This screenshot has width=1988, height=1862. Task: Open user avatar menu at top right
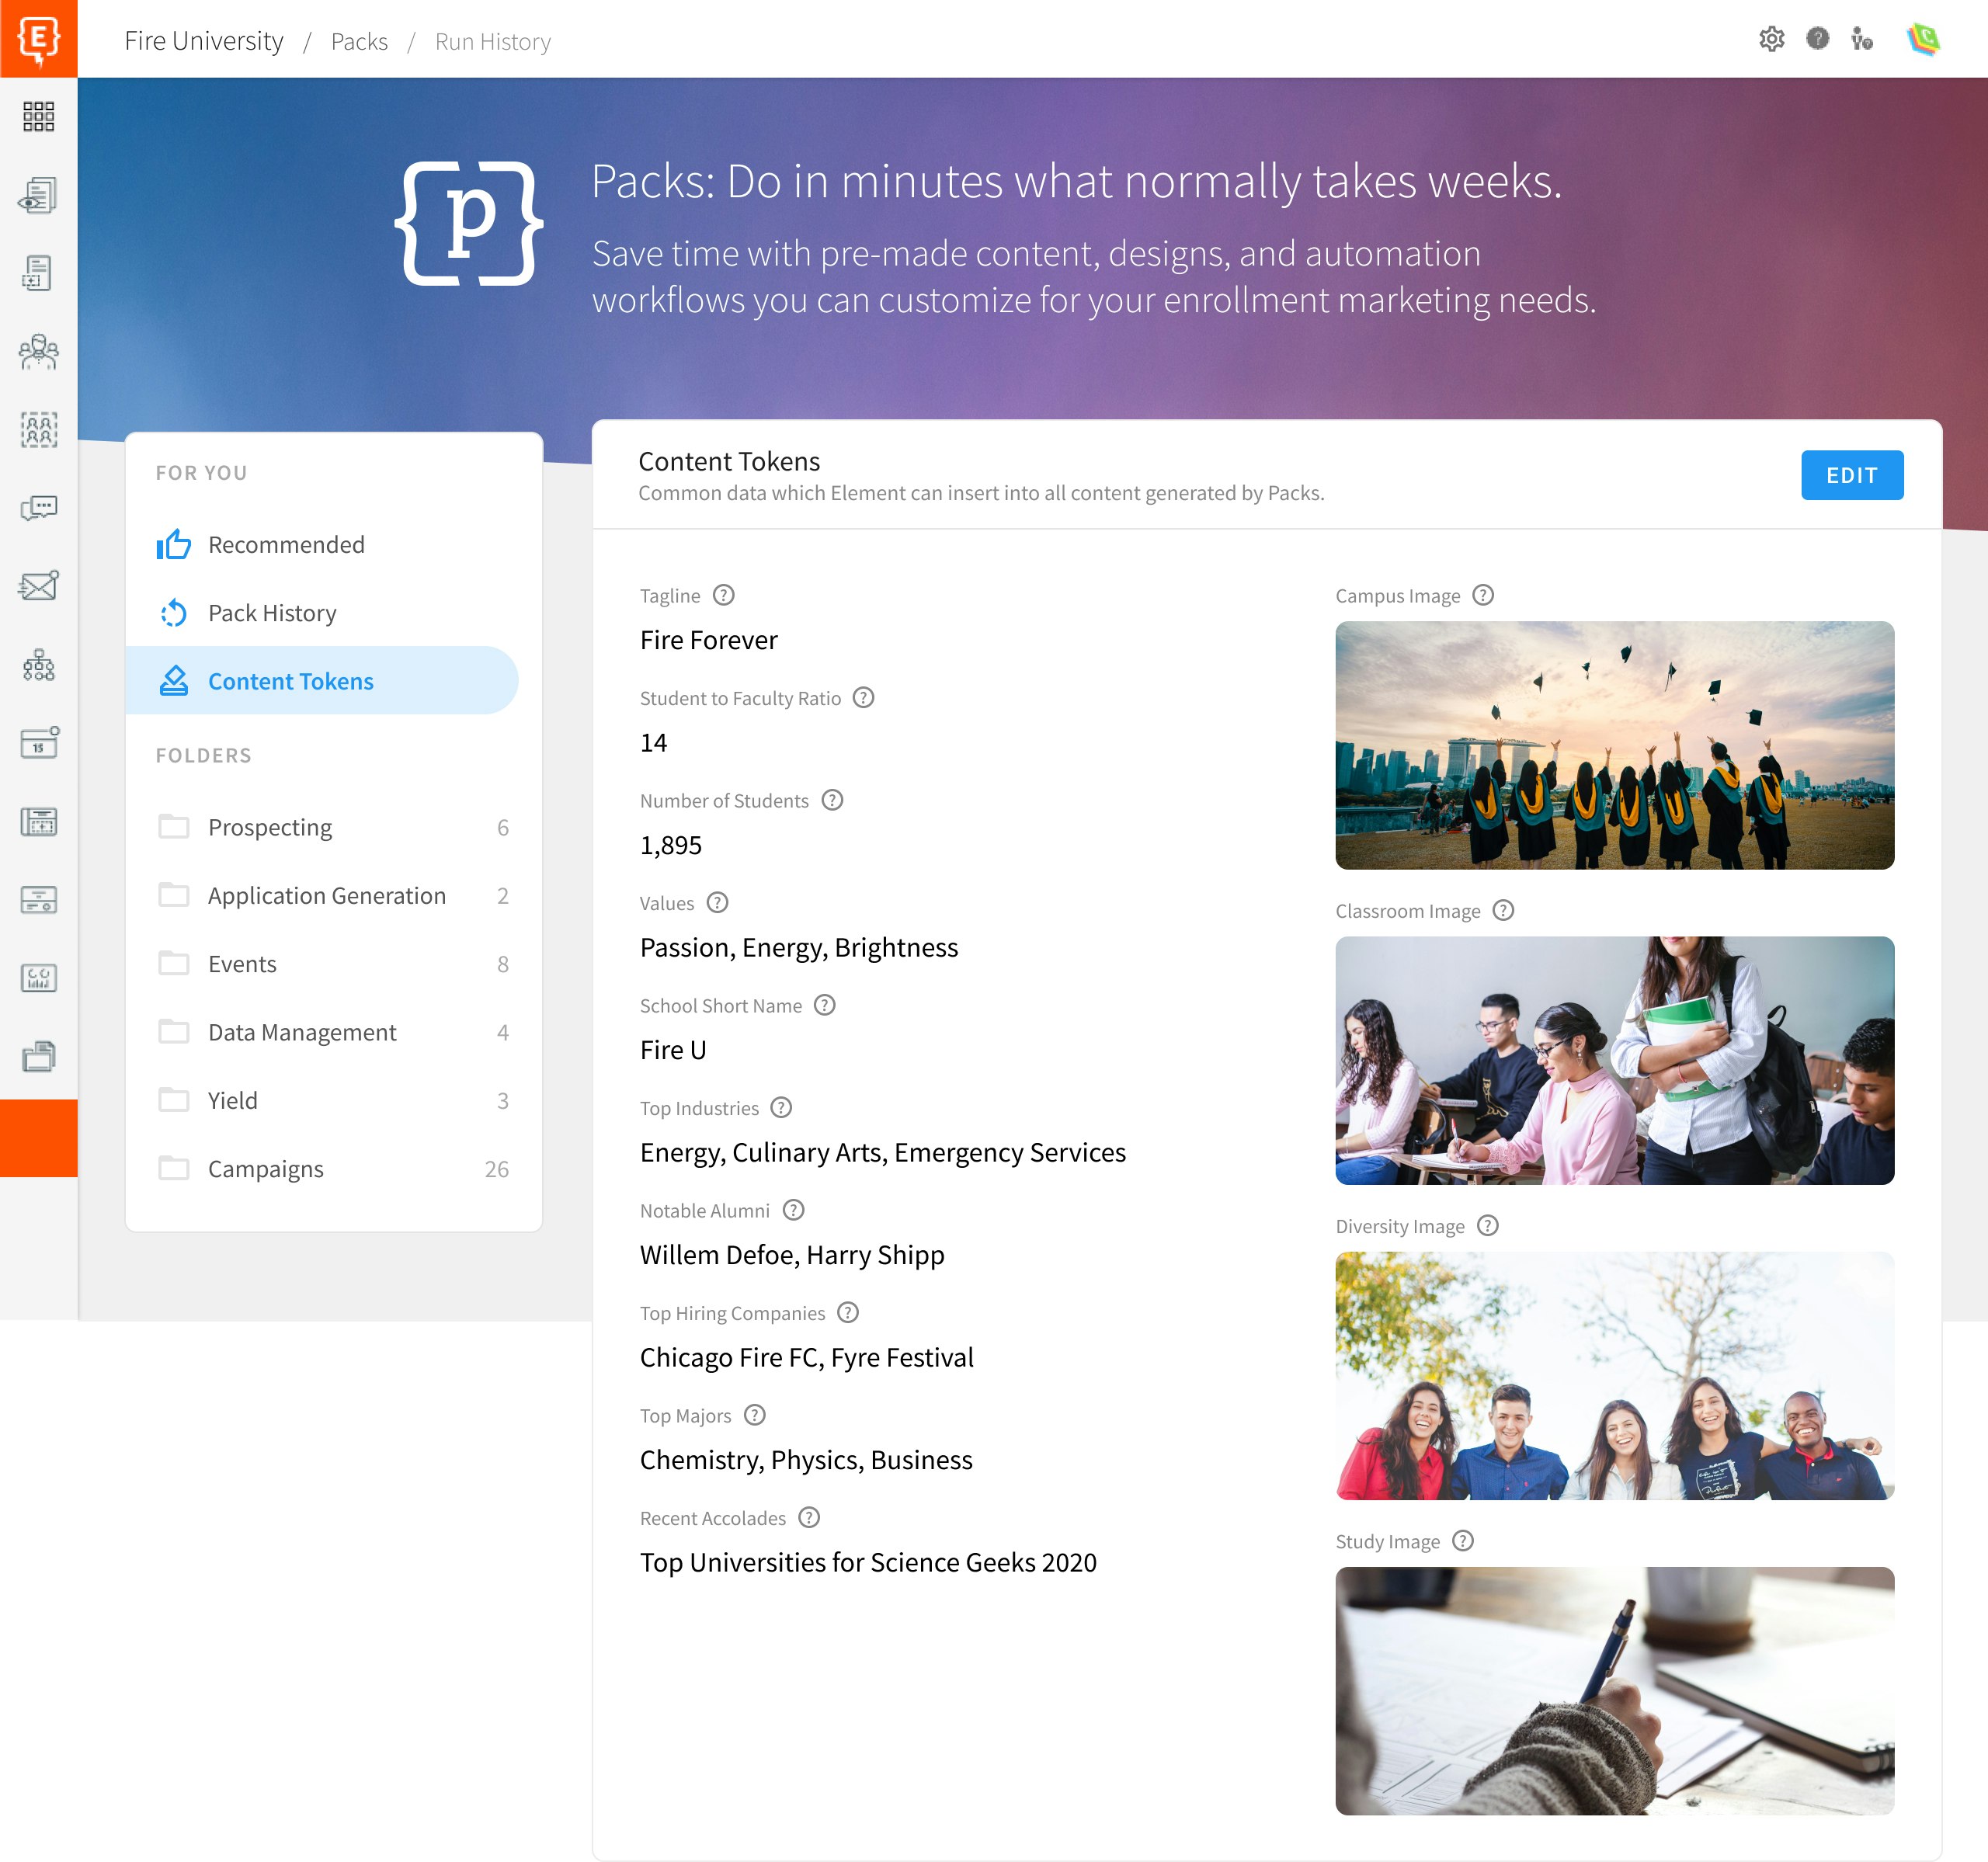click(1922, 39)
